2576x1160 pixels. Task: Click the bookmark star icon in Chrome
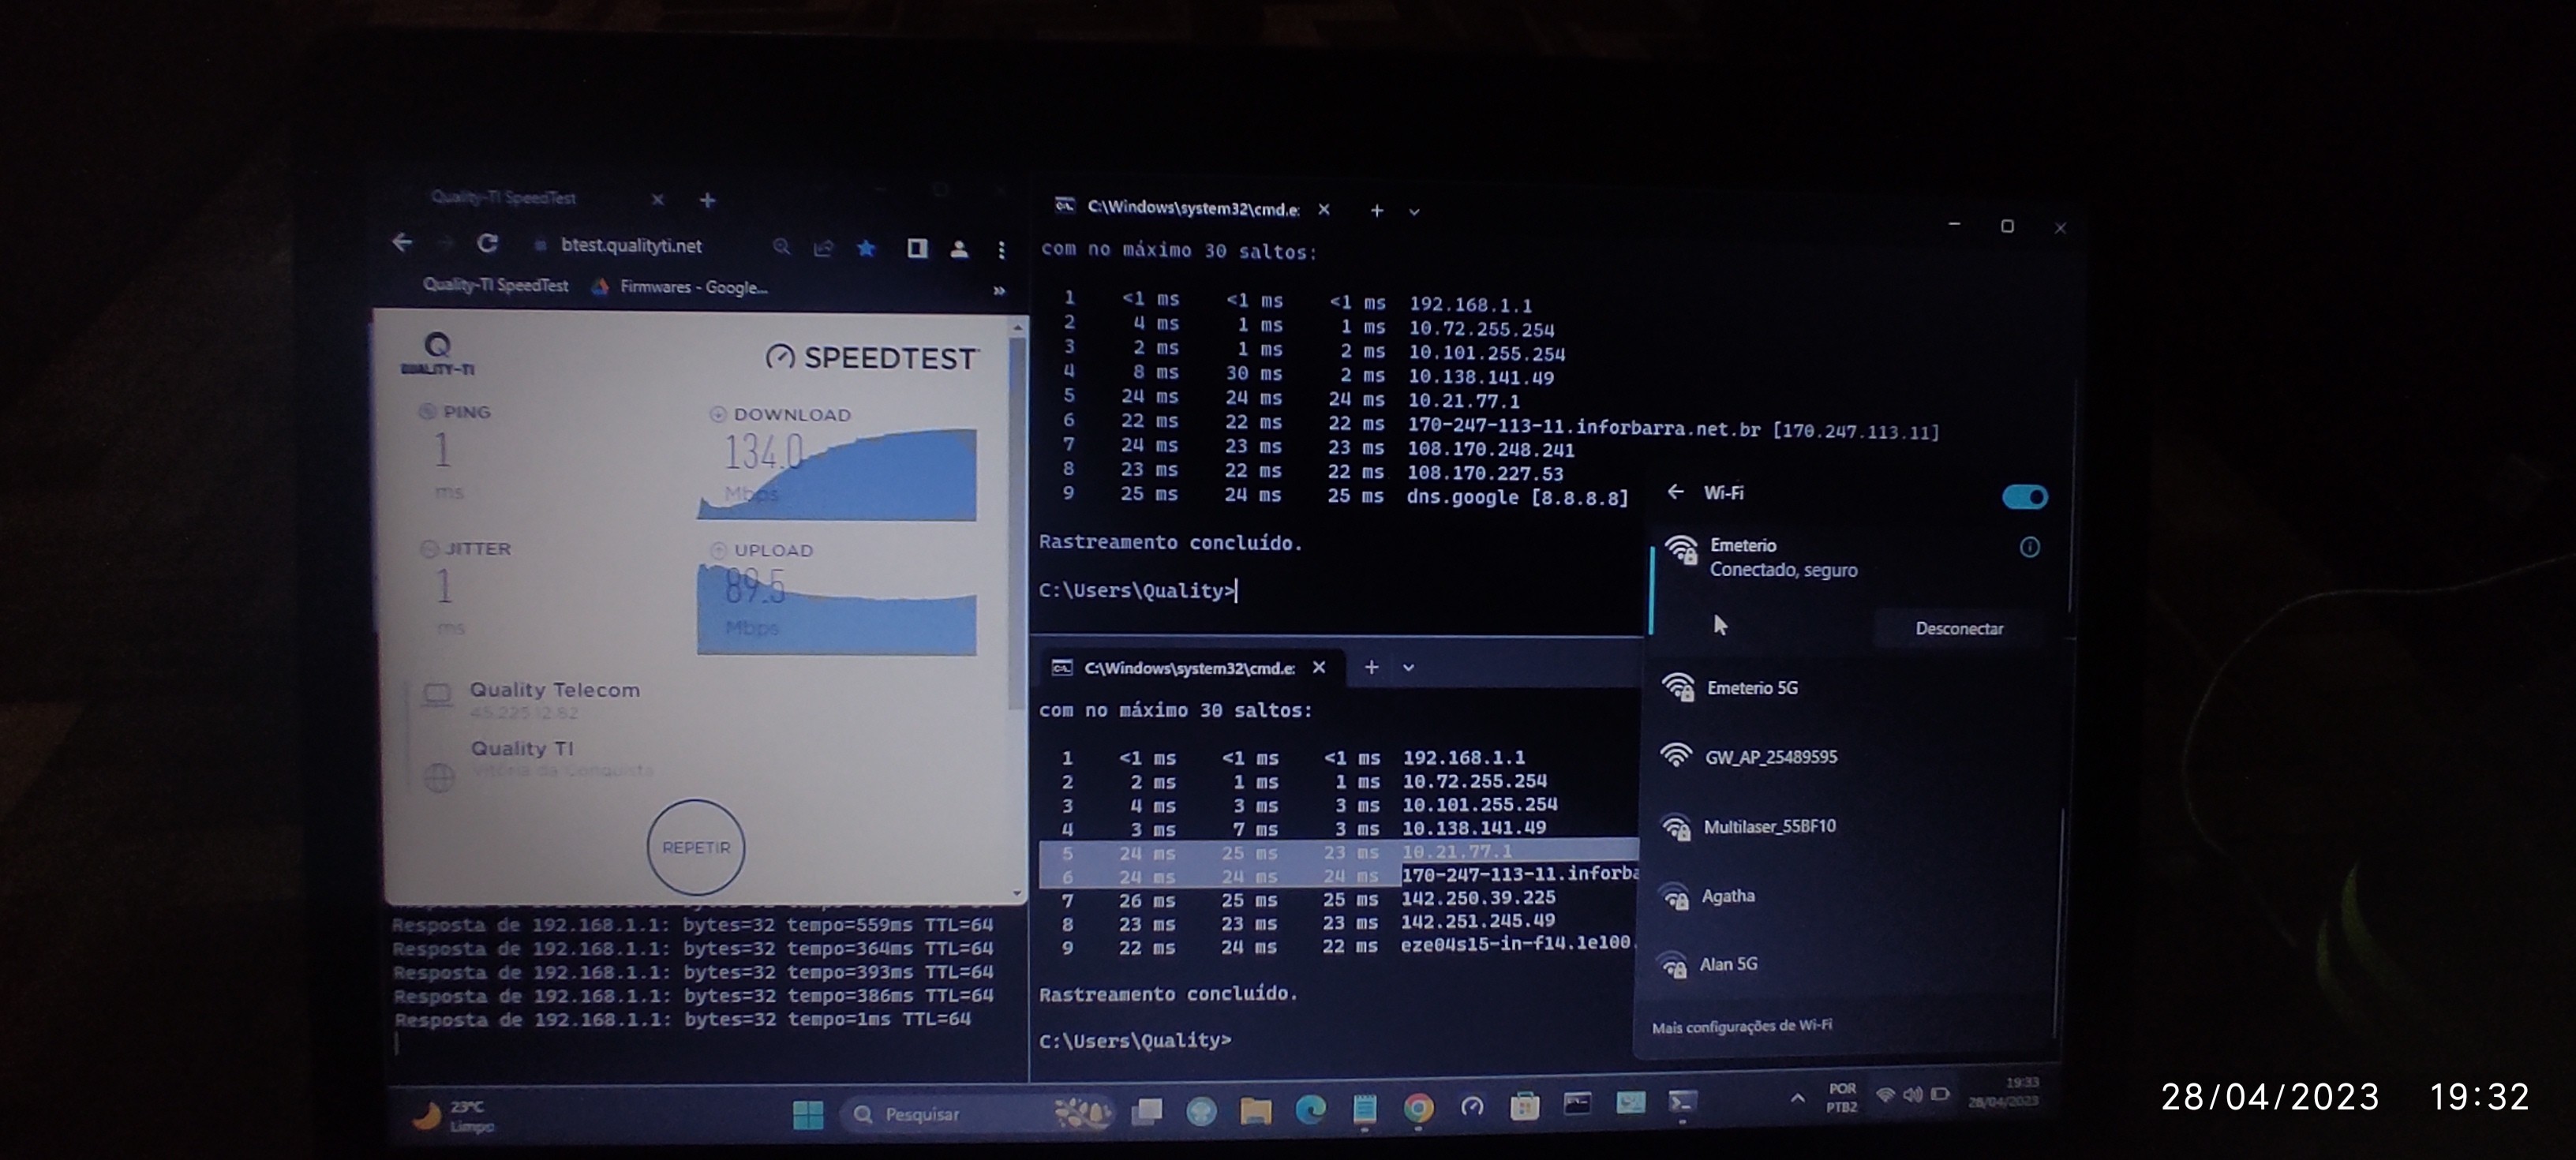click(x=866, y=248)
